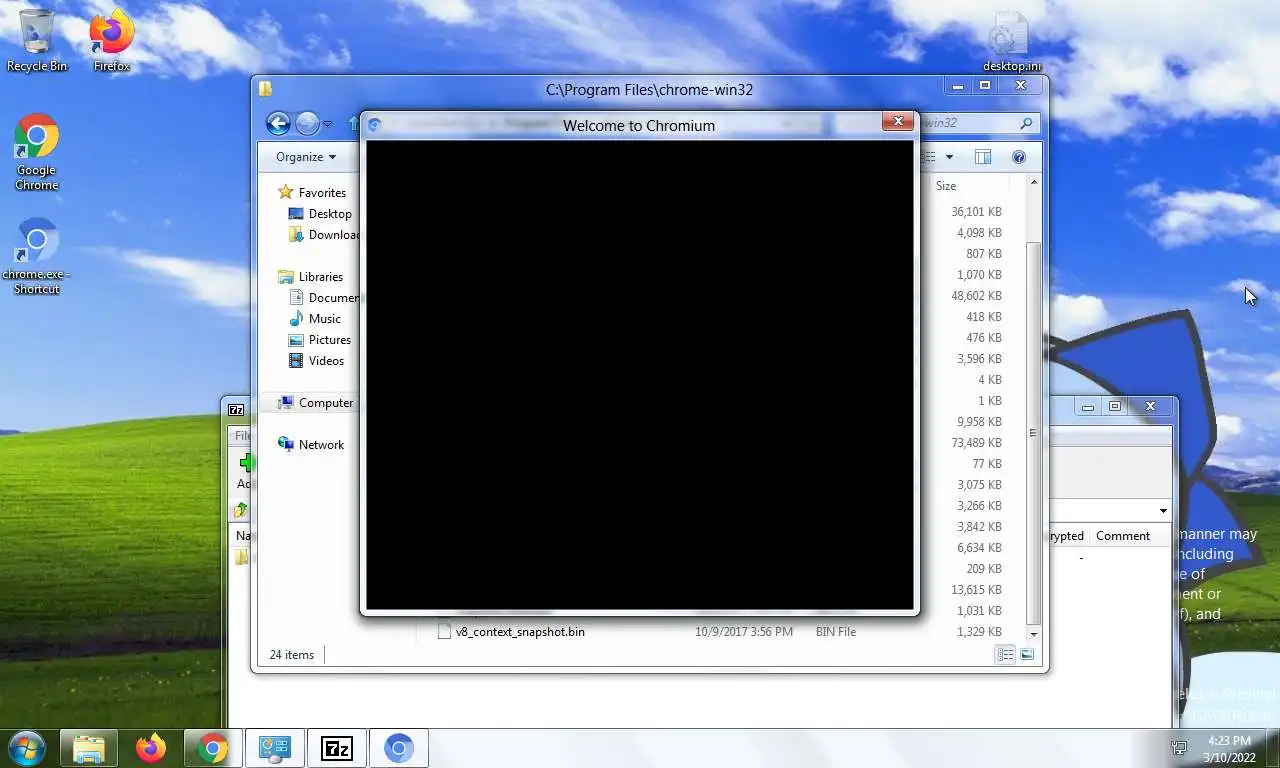This screenshot has height=768, width=1280.
Task: Minimize the 7-Zip window
Action: pos(1088,406)
